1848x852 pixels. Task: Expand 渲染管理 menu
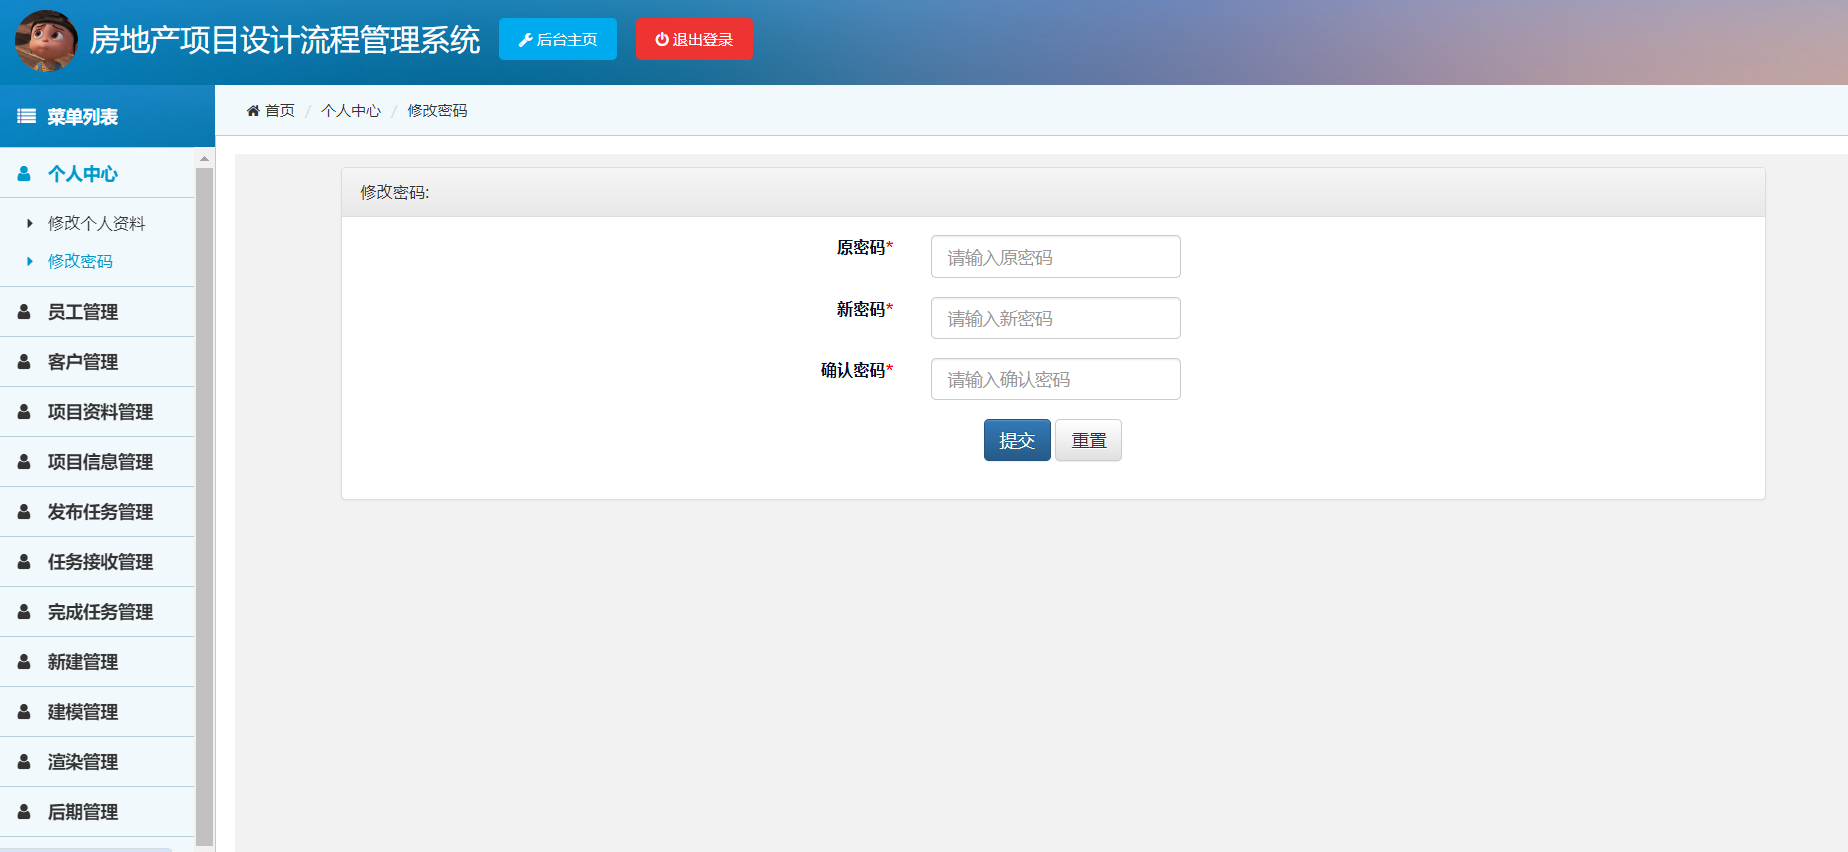click(x=98, y=762)
